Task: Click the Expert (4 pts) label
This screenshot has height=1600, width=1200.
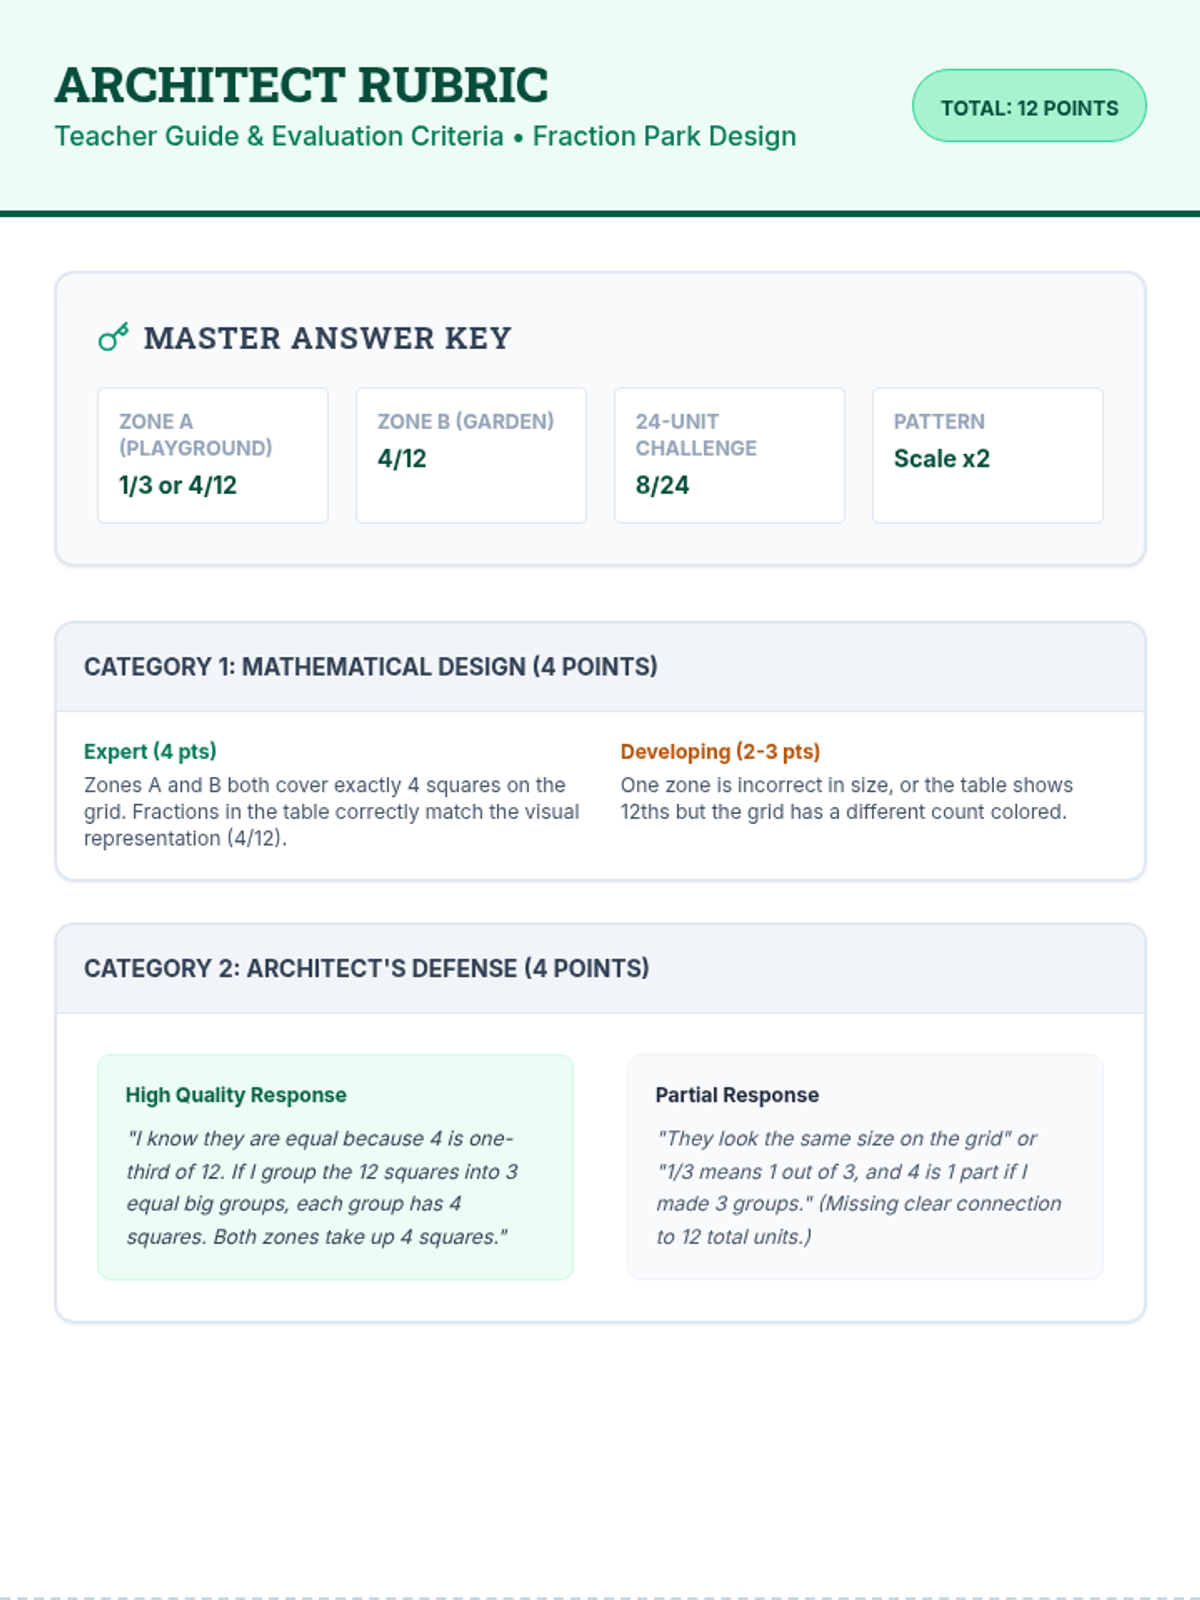Action: (x=150, y=751)
